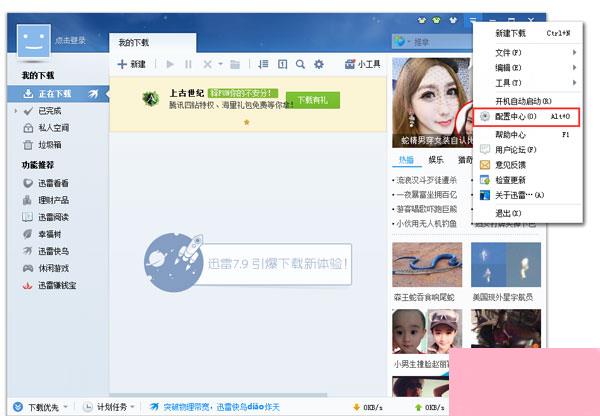Screen dimensions: 600x416
Task: Click the start task play icon
Action: tap(170, 64)
